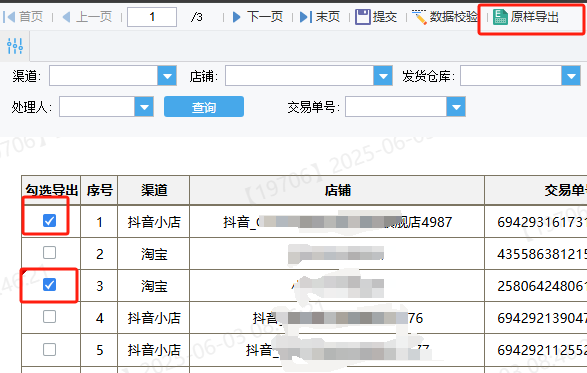The height and width of the screenshot is (373, 587).
Task: Click the 序号 column header
Action: pyautogui.click(x=99, y=190)
